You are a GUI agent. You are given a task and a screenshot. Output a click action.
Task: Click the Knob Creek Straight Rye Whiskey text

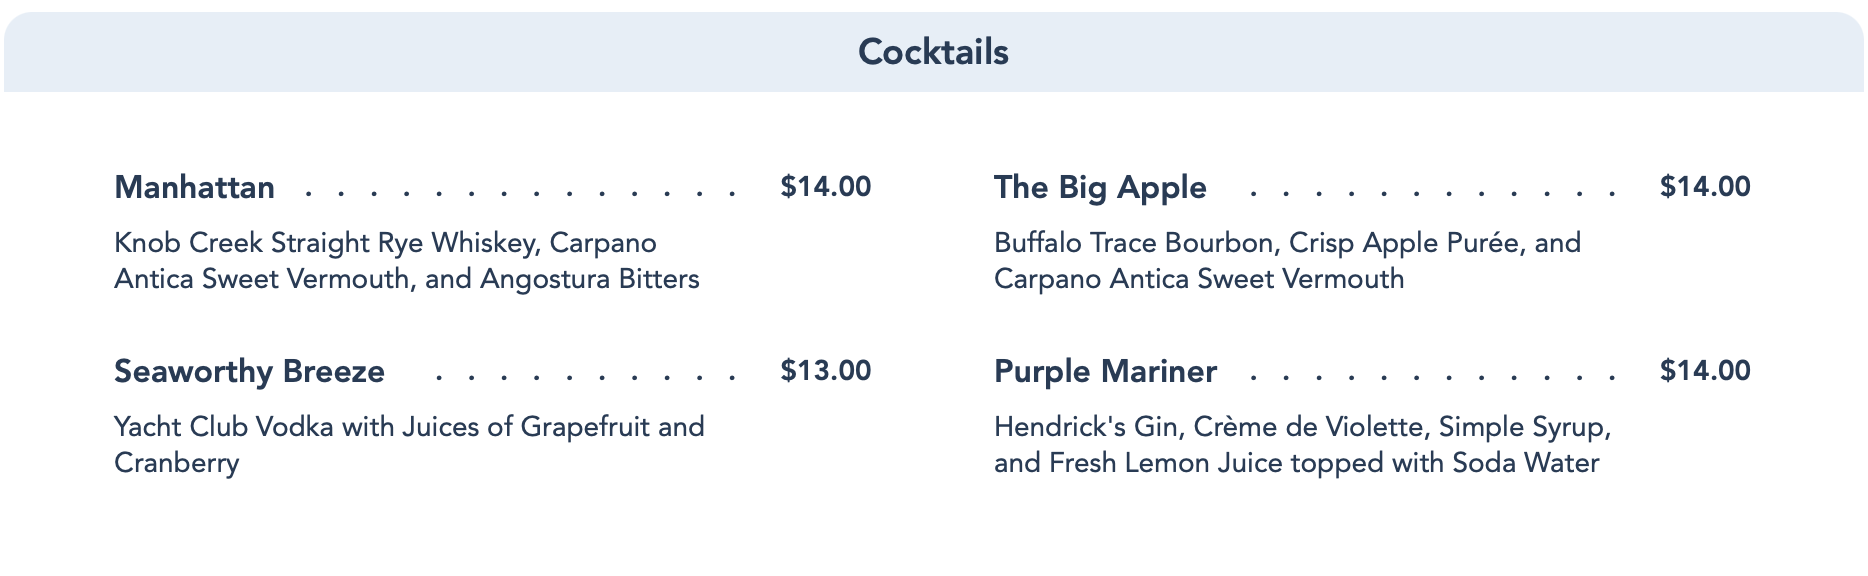[326, 243]
